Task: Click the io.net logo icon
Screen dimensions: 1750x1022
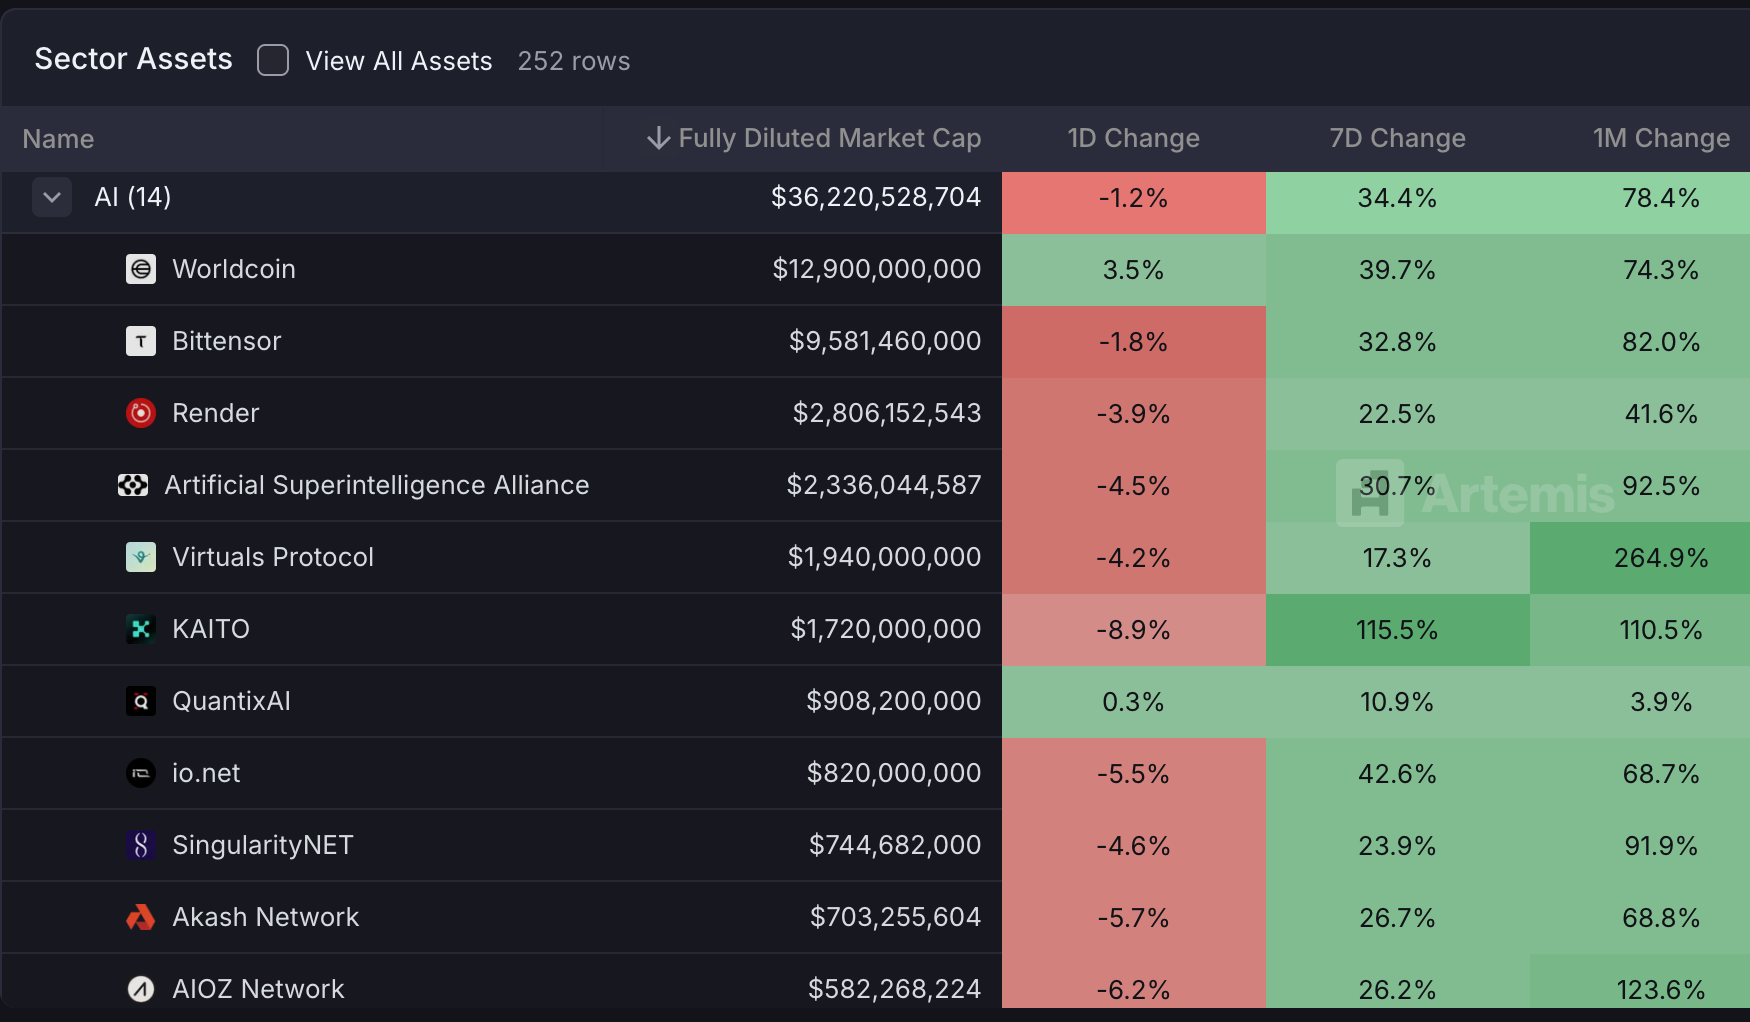Action: coord(141,773)
